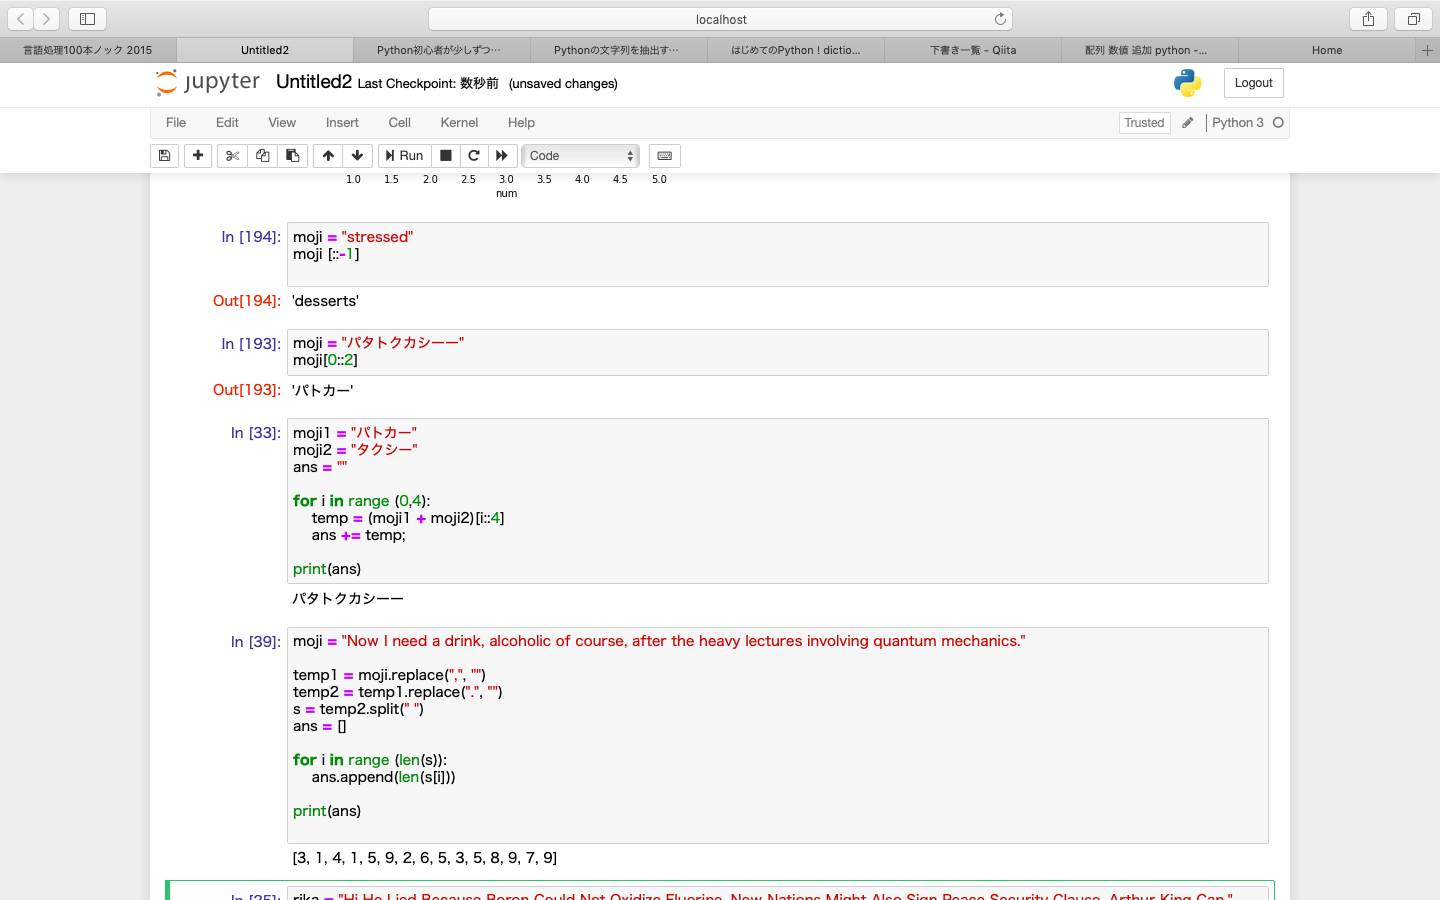Open the Help menu
The height and width of the screenshot is (900, 1440).
521,123
